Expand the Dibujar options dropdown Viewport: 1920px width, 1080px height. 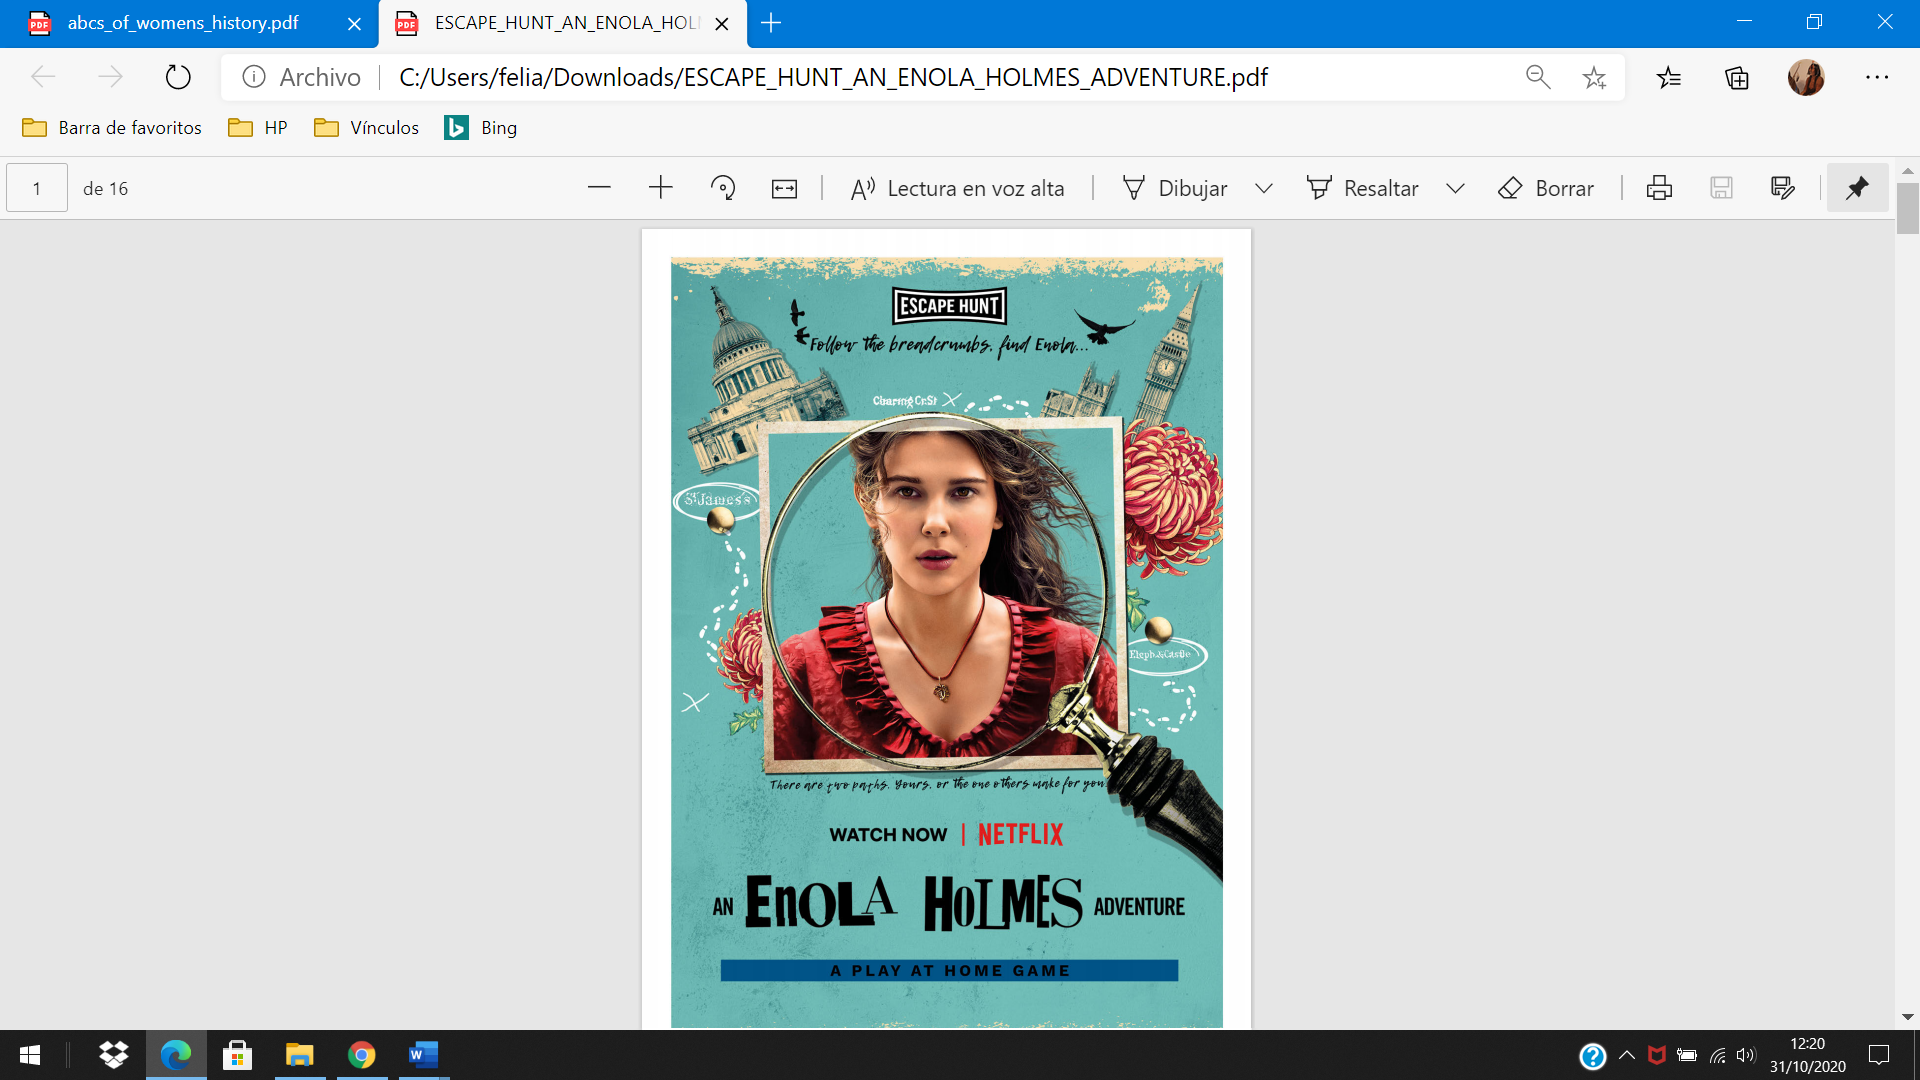coord(1264,188)
